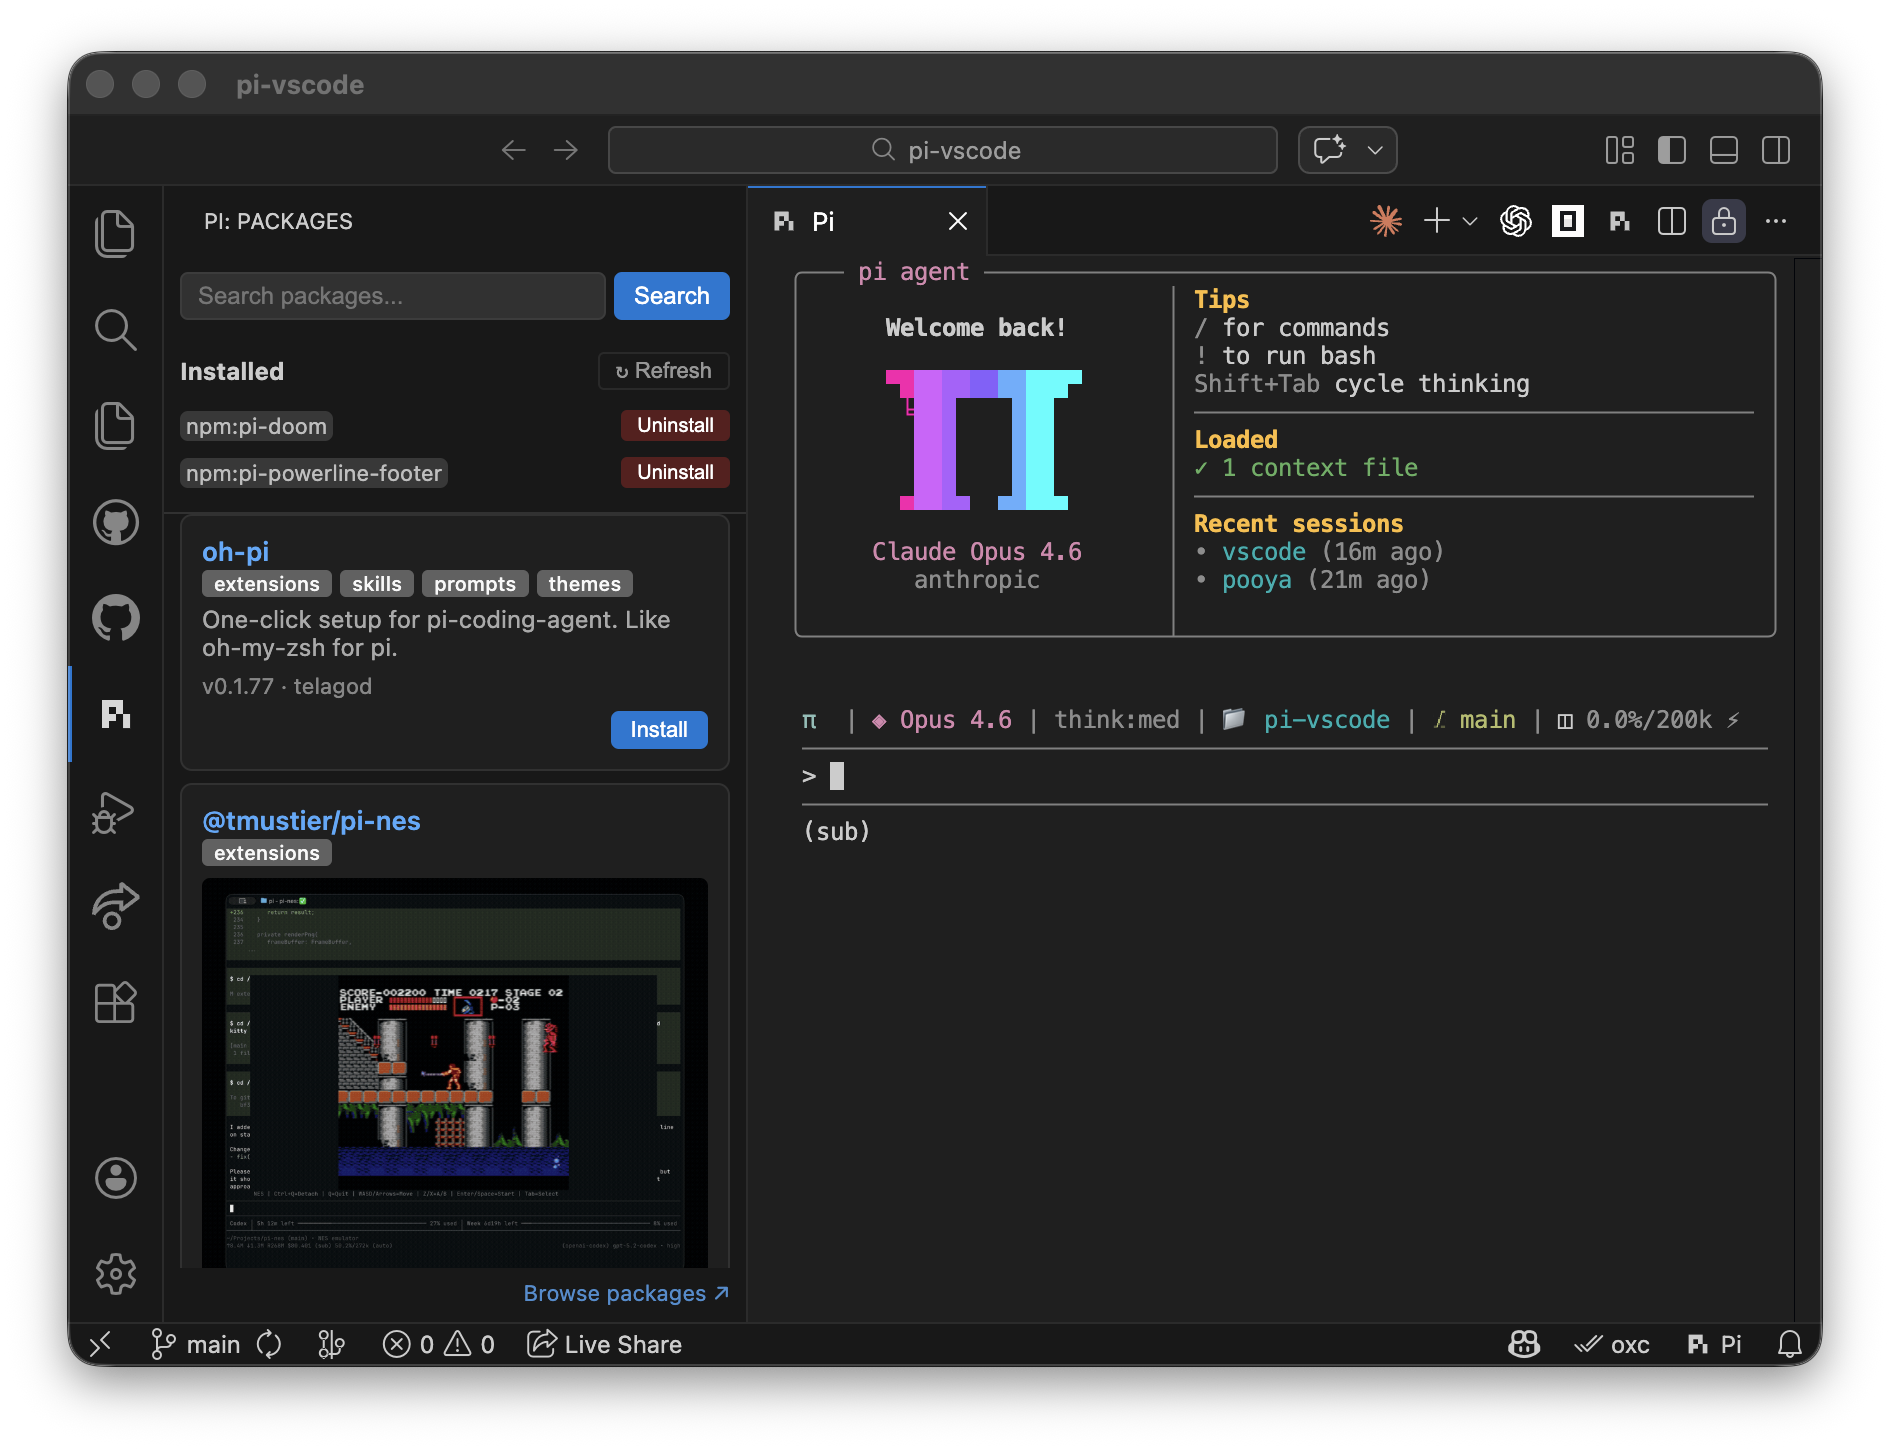Open the lower GitHub octocat icon view
The image size is (1890, 1450).
pyautogui.click(x=115, y=618)
